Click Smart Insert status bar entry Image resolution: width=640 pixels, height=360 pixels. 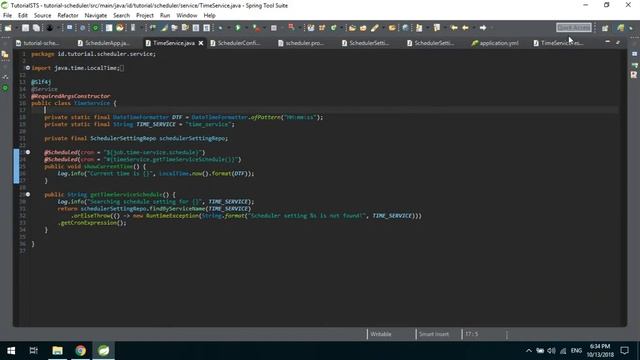tap(433, 334)
